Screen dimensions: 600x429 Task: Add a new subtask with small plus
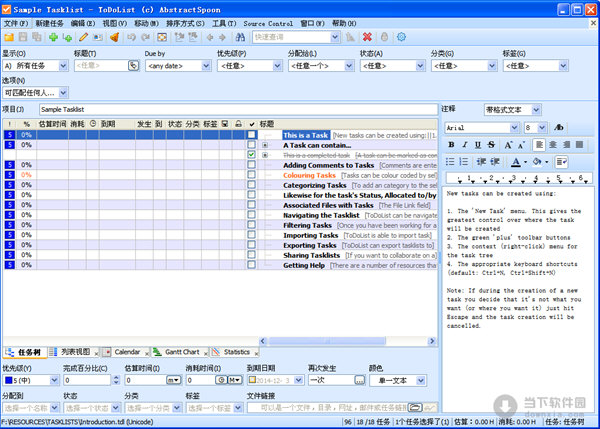click(67, 37)
